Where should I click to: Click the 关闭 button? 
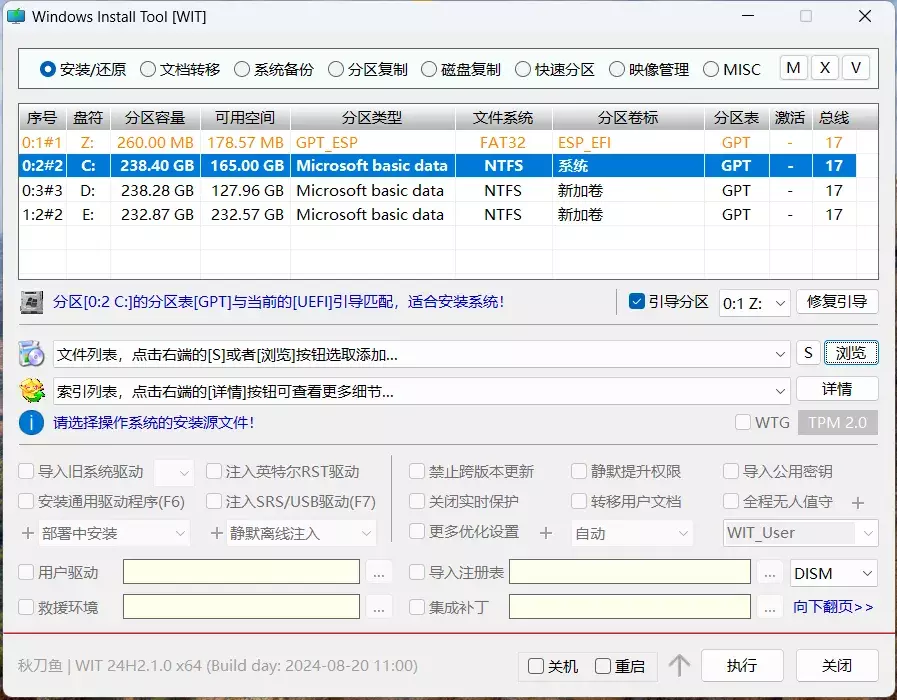pos(837,665)
